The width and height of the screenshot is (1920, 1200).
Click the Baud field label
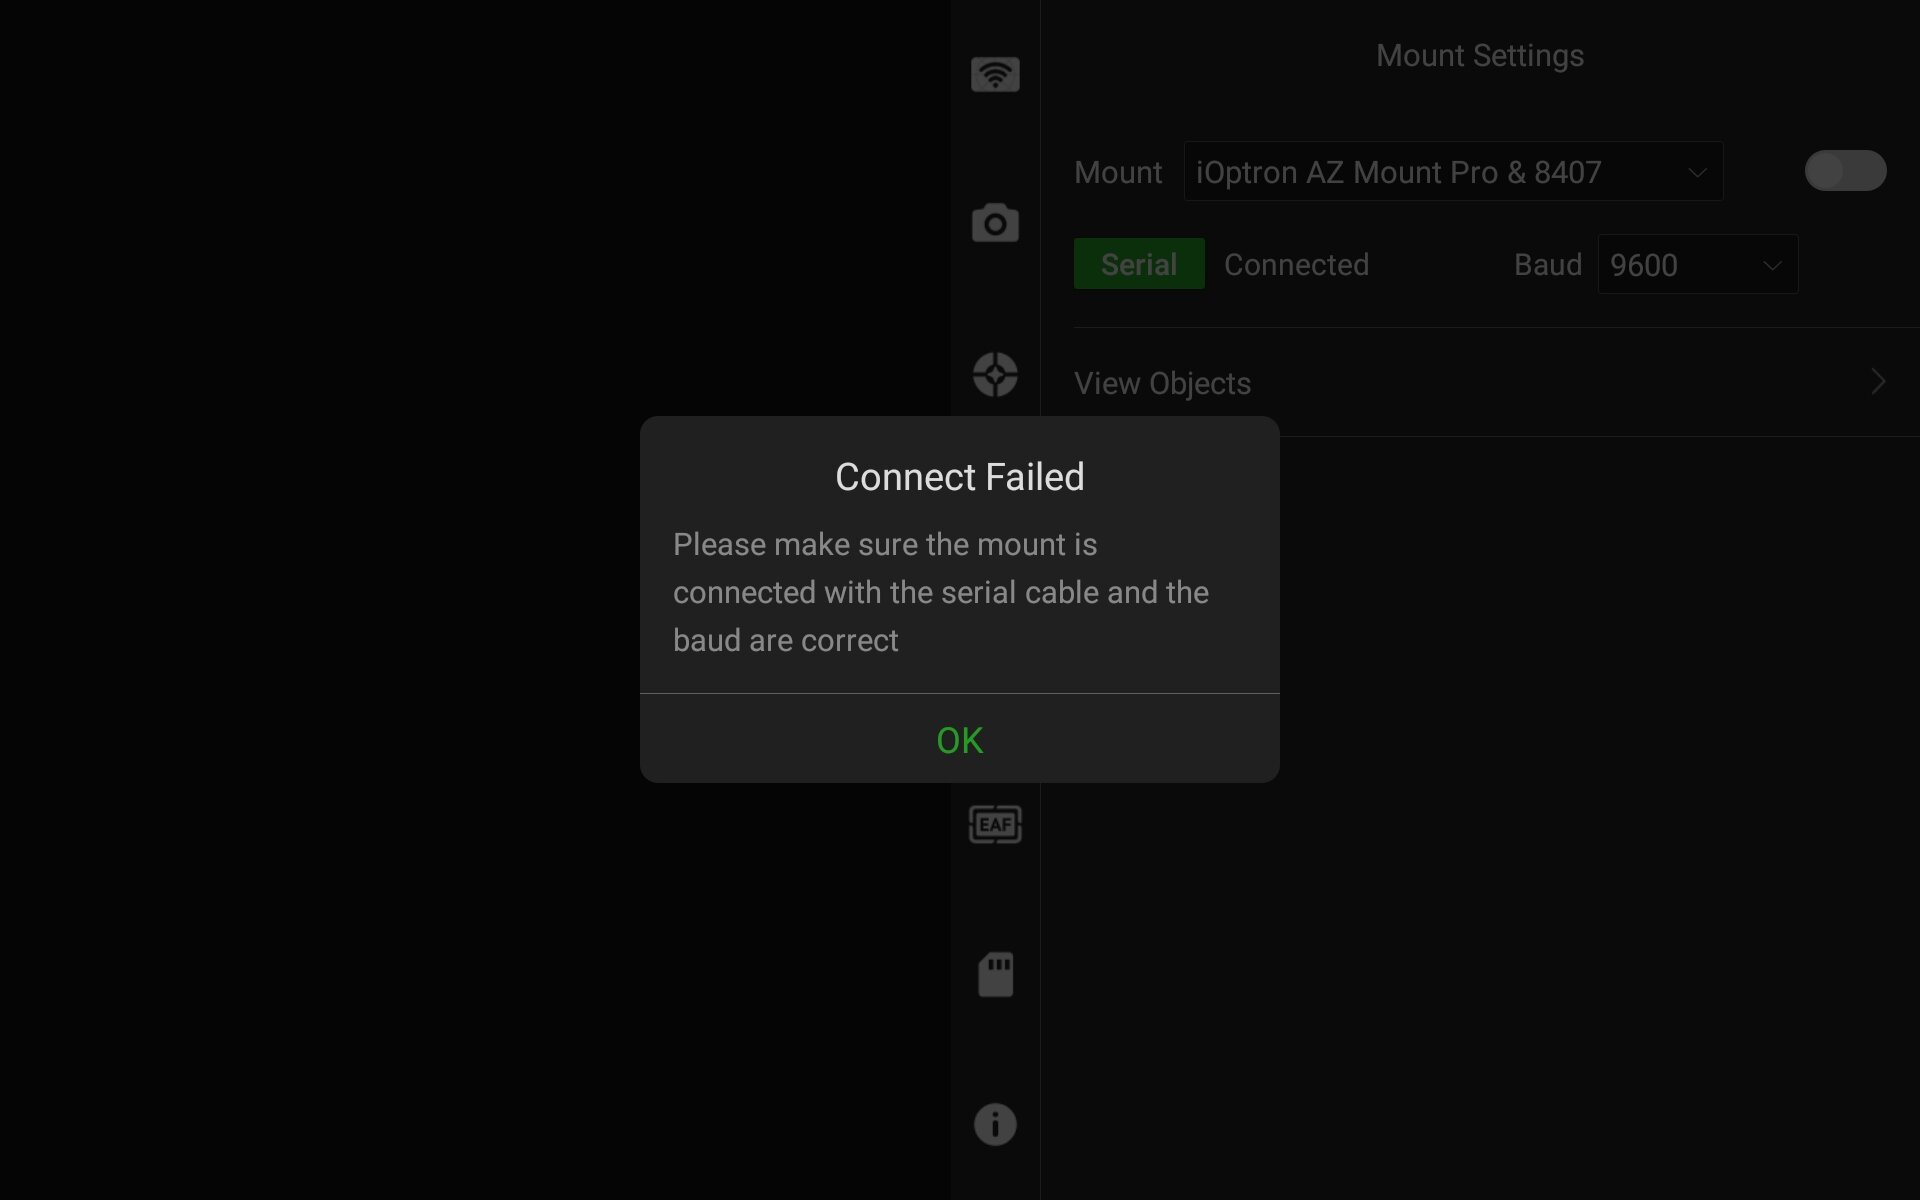tap(1547, 265)
